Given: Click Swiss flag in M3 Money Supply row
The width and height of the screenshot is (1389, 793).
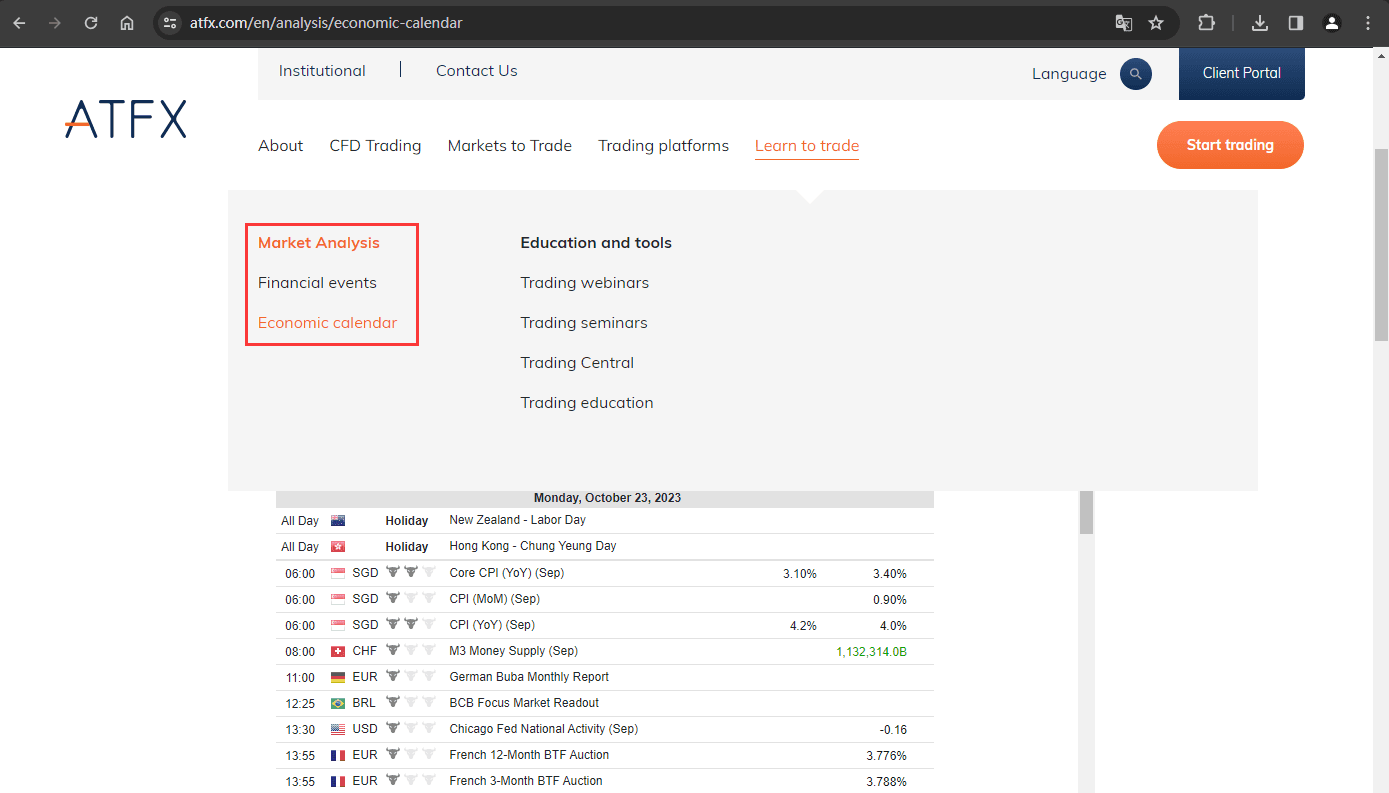Looking at the screenshot, I should point(338,651).
